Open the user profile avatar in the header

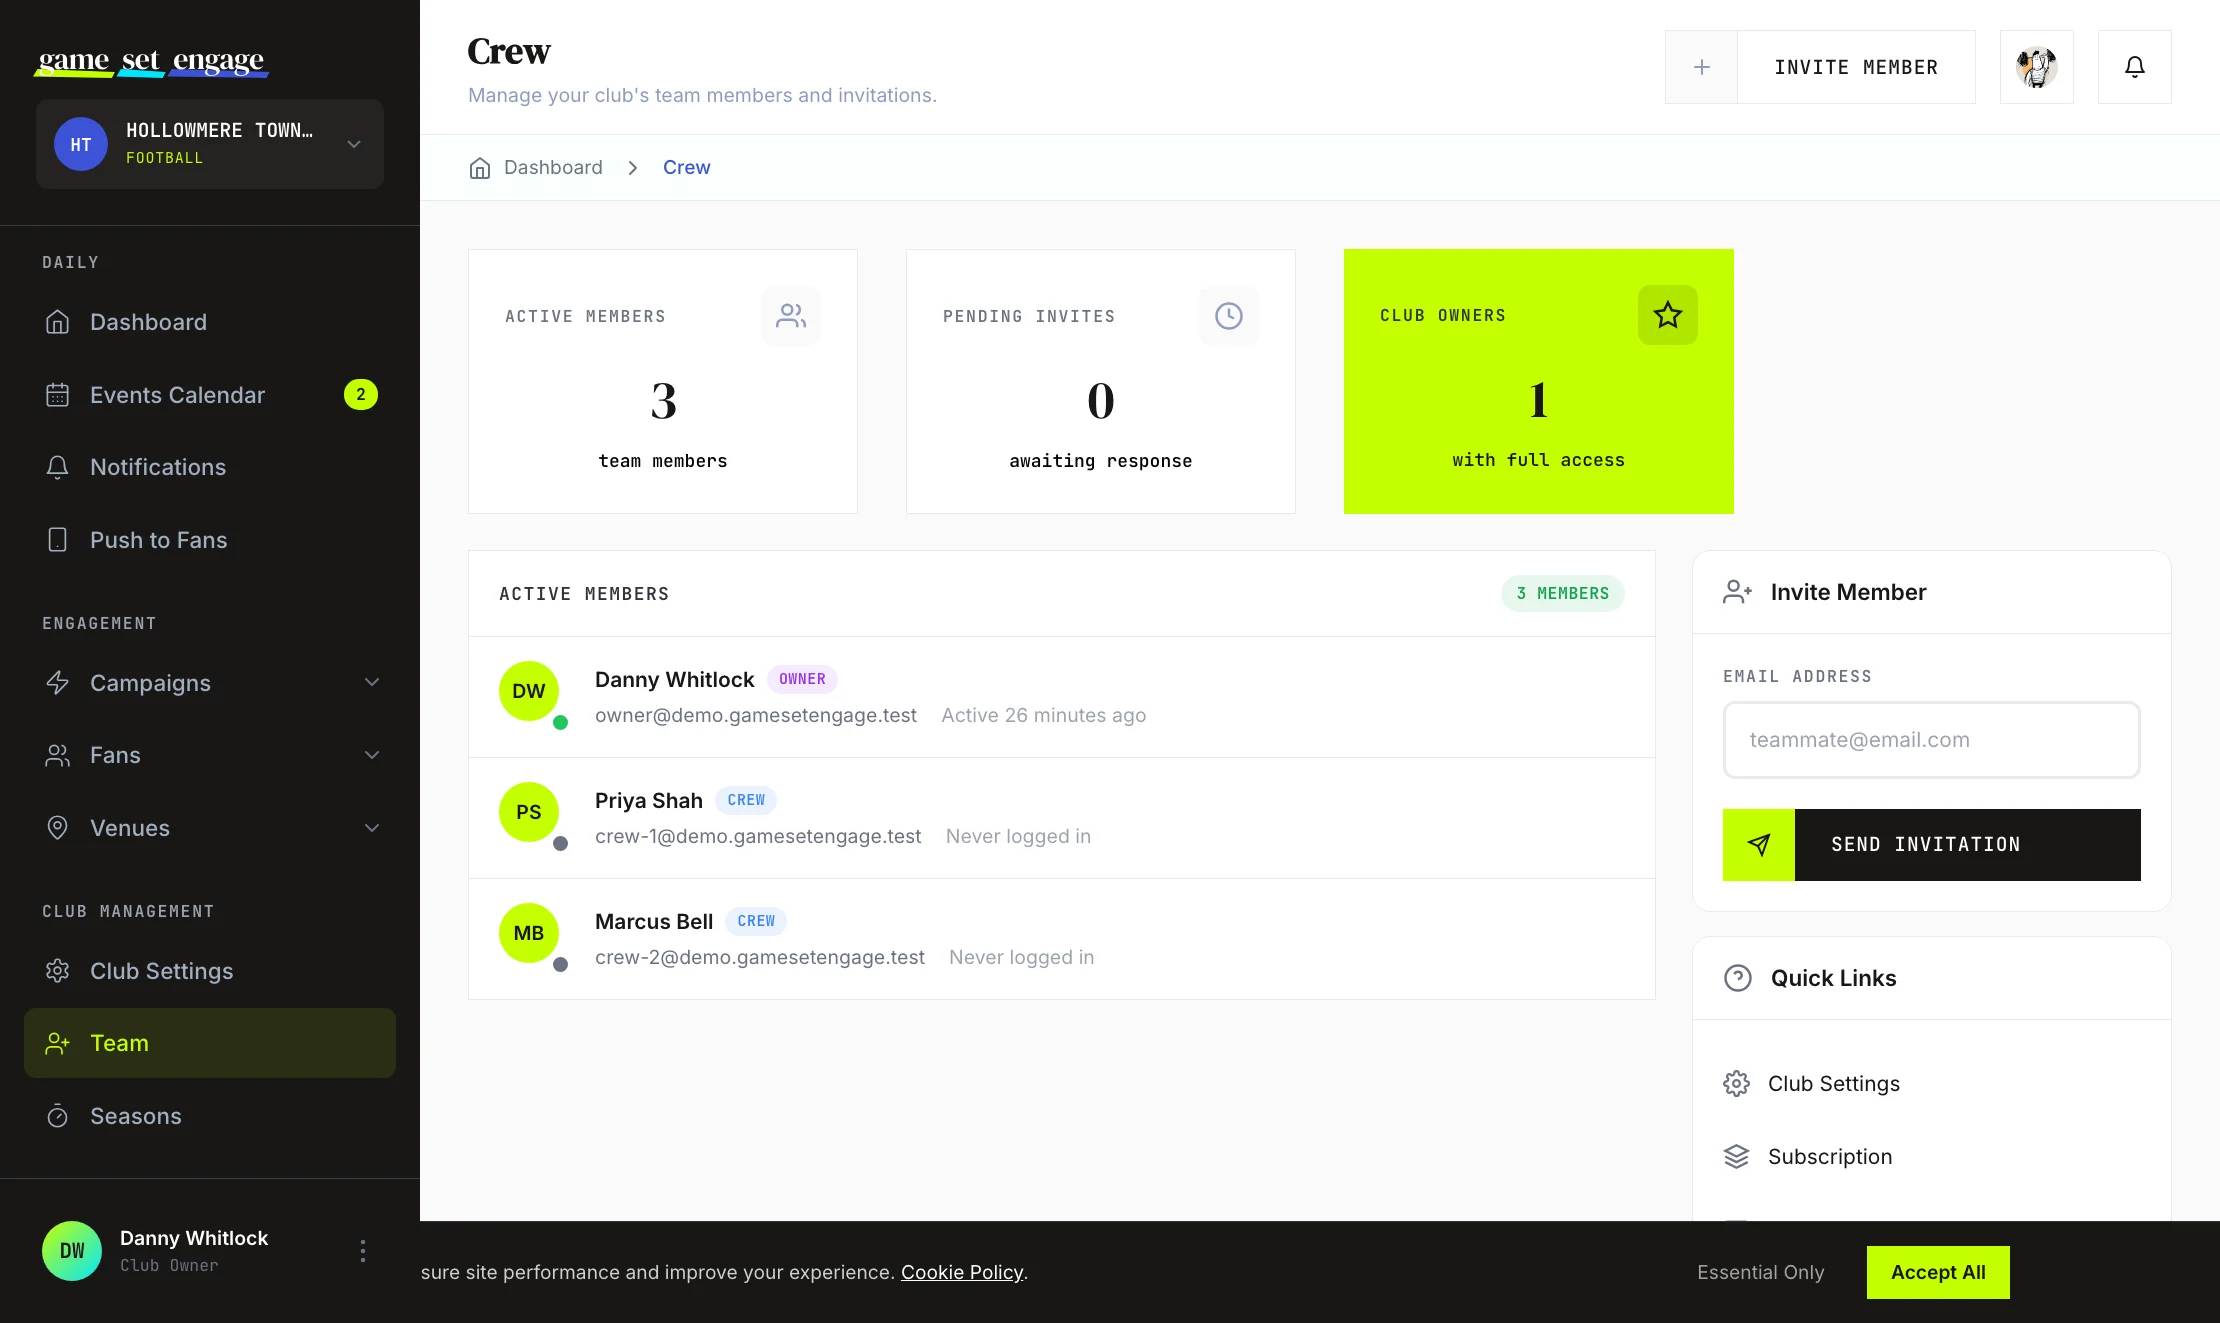[x=2036, y=67]
